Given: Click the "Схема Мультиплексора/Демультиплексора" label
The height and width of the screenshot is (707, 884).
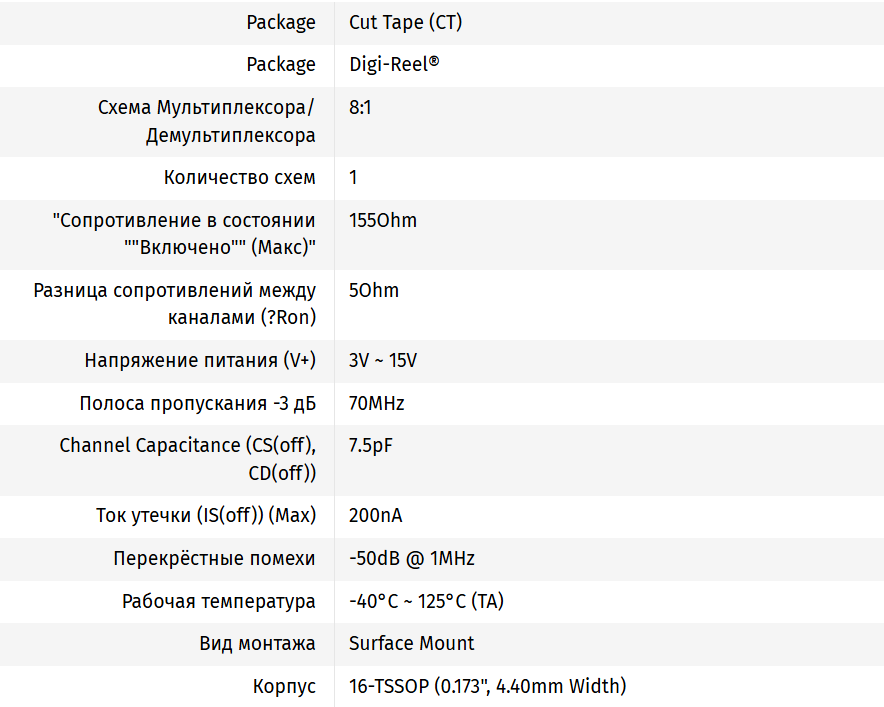Looking at the screenshot, I should tap(206, 121).
